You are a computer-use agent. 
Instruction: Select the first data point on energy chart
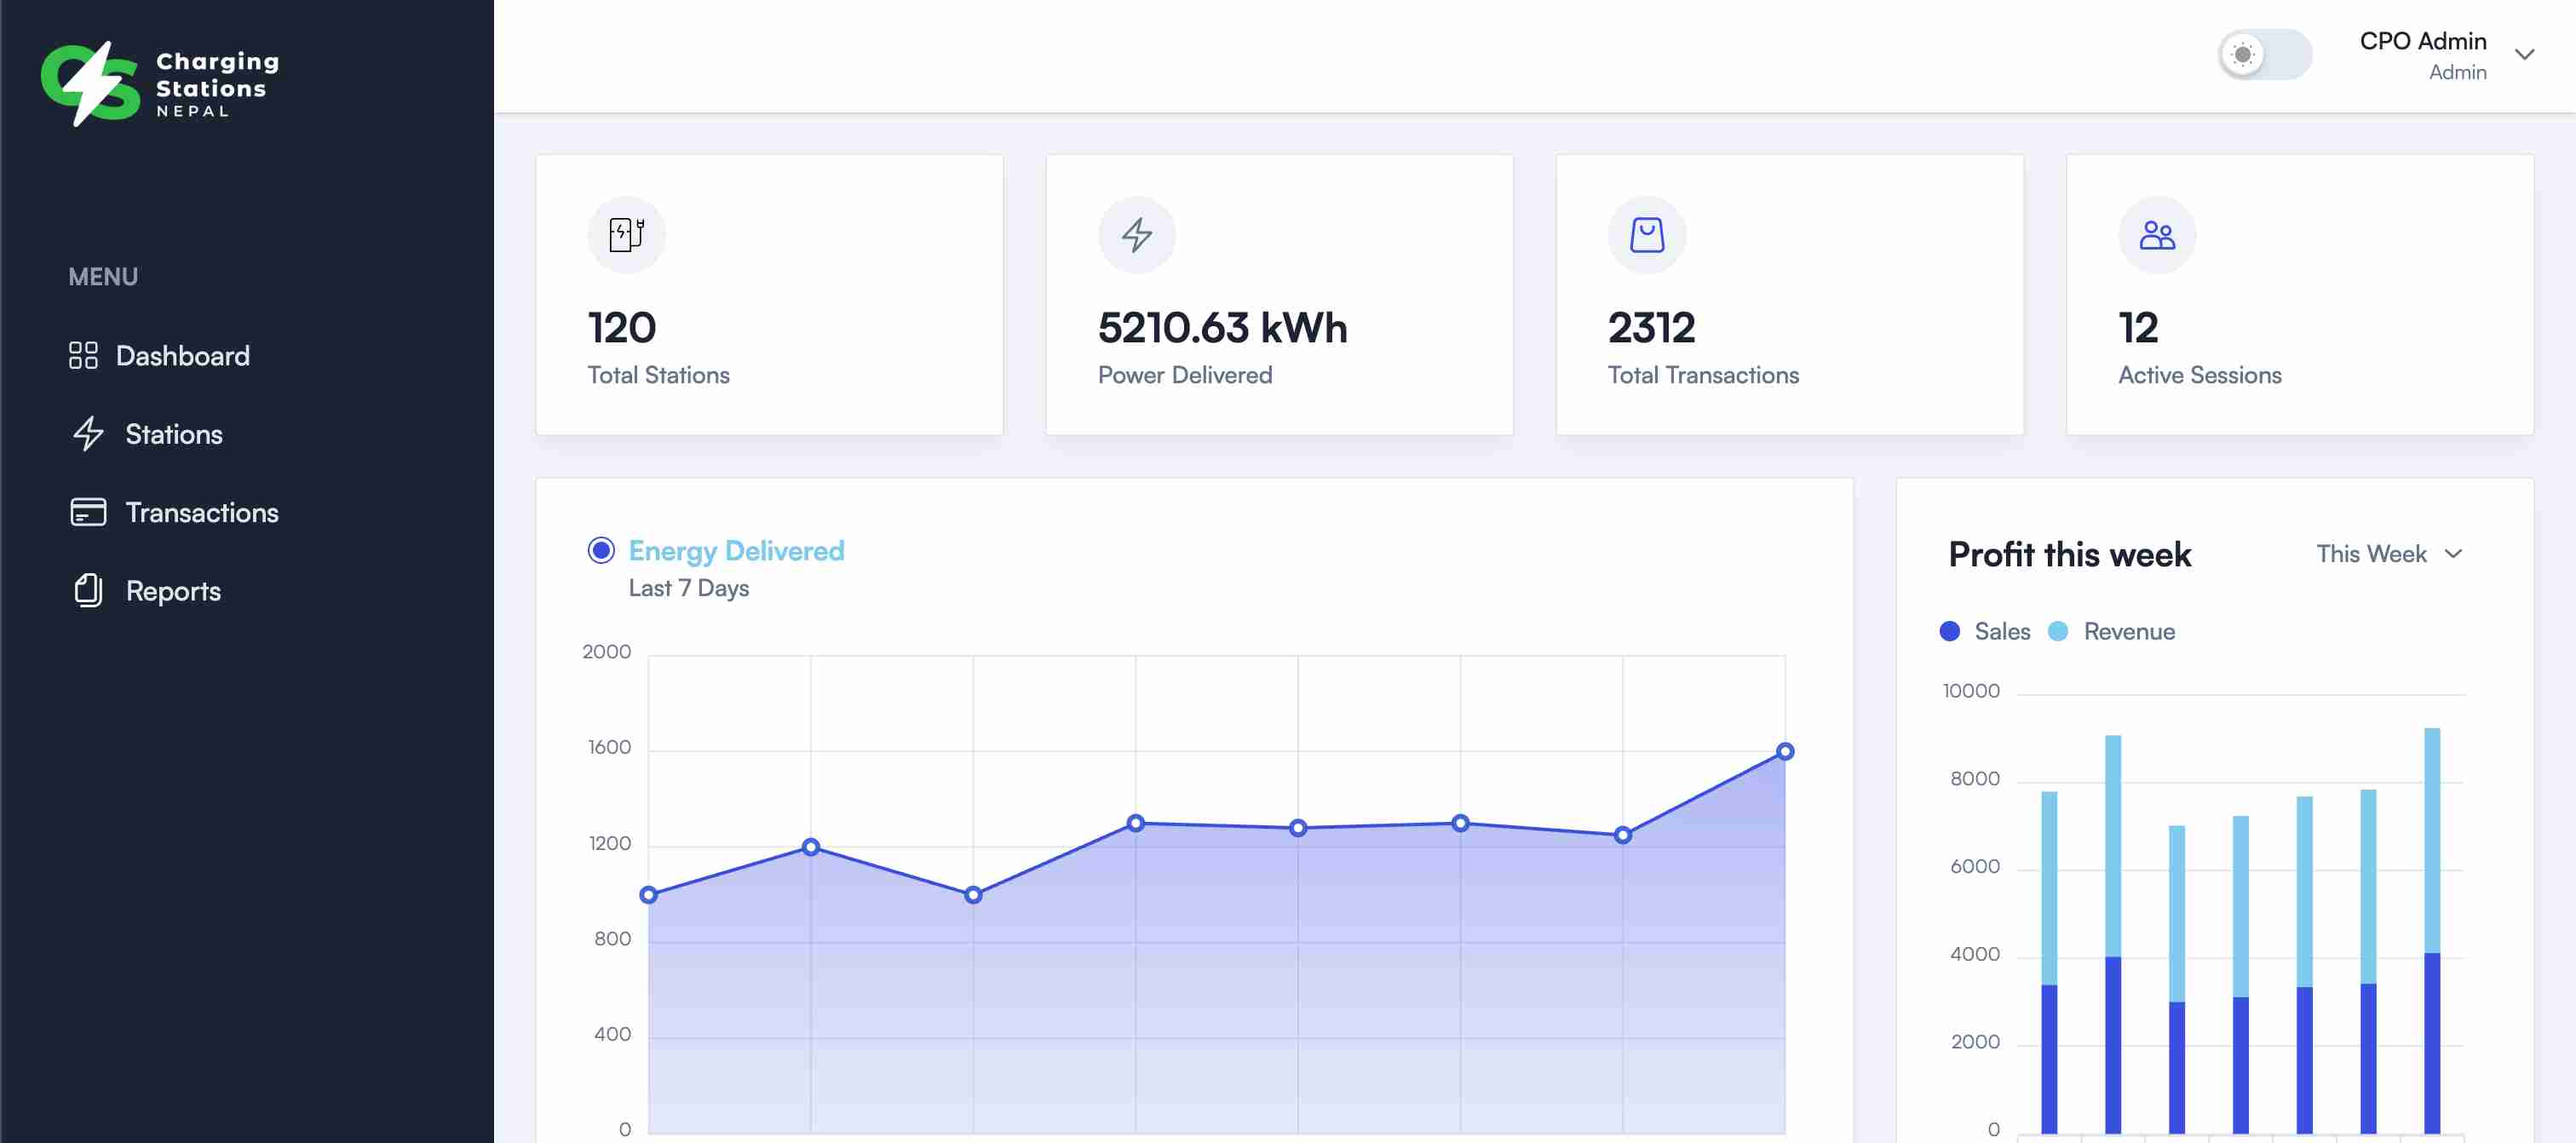pyautogui.click(x=649, y=894)
